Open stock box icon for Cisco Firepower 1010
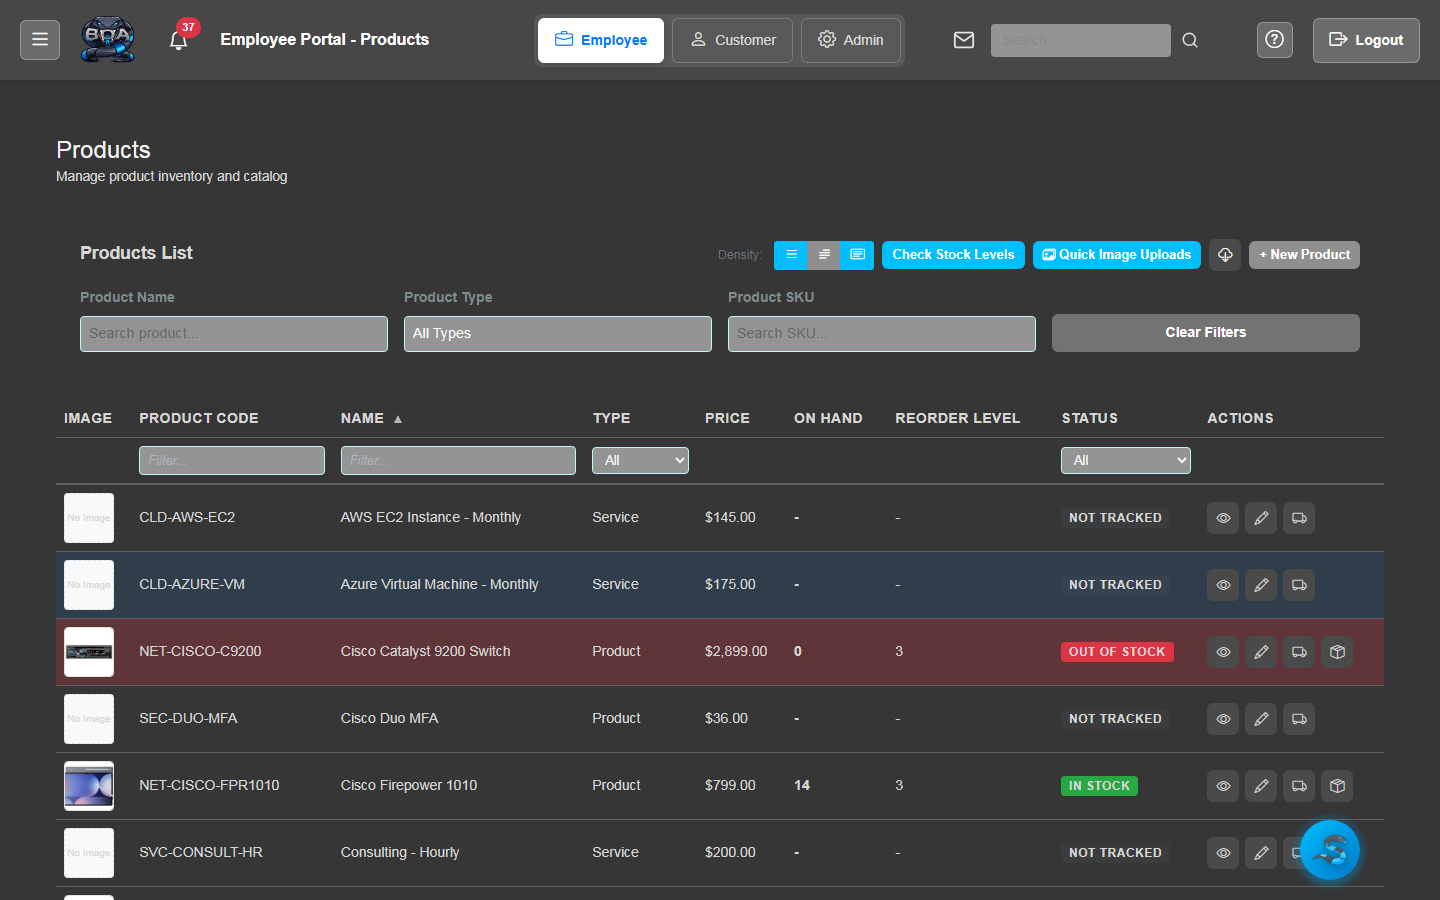This screenshot has height=900, width=1440. pos(1336,786)
